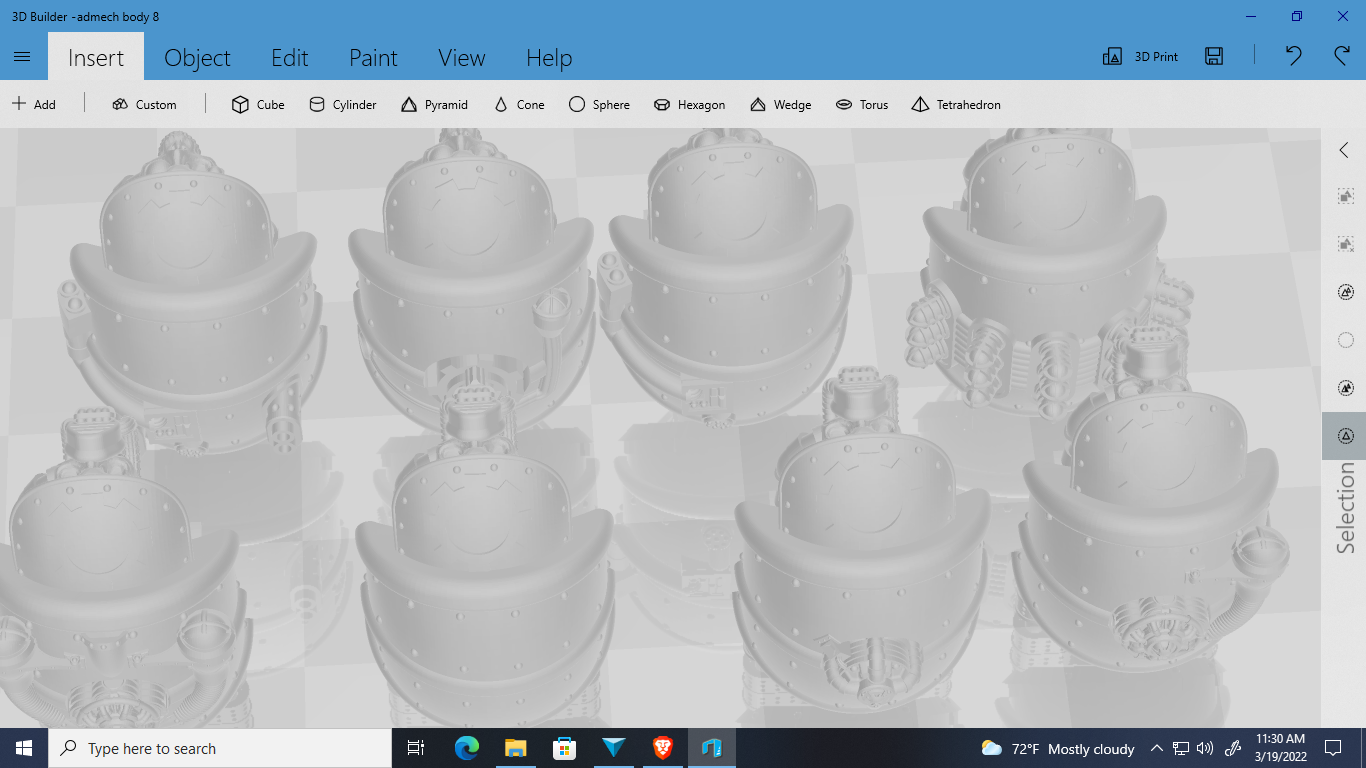The height and width of the screenshot is (768, 1366).
Task: Open the hamburger menu
Action: pos(22,57)
